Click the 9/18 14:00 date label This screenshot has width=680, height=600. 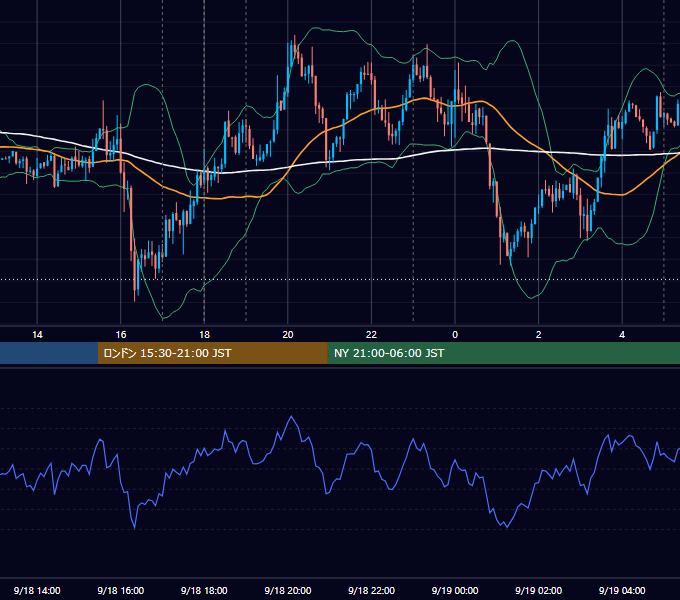(x=37, y=590)
